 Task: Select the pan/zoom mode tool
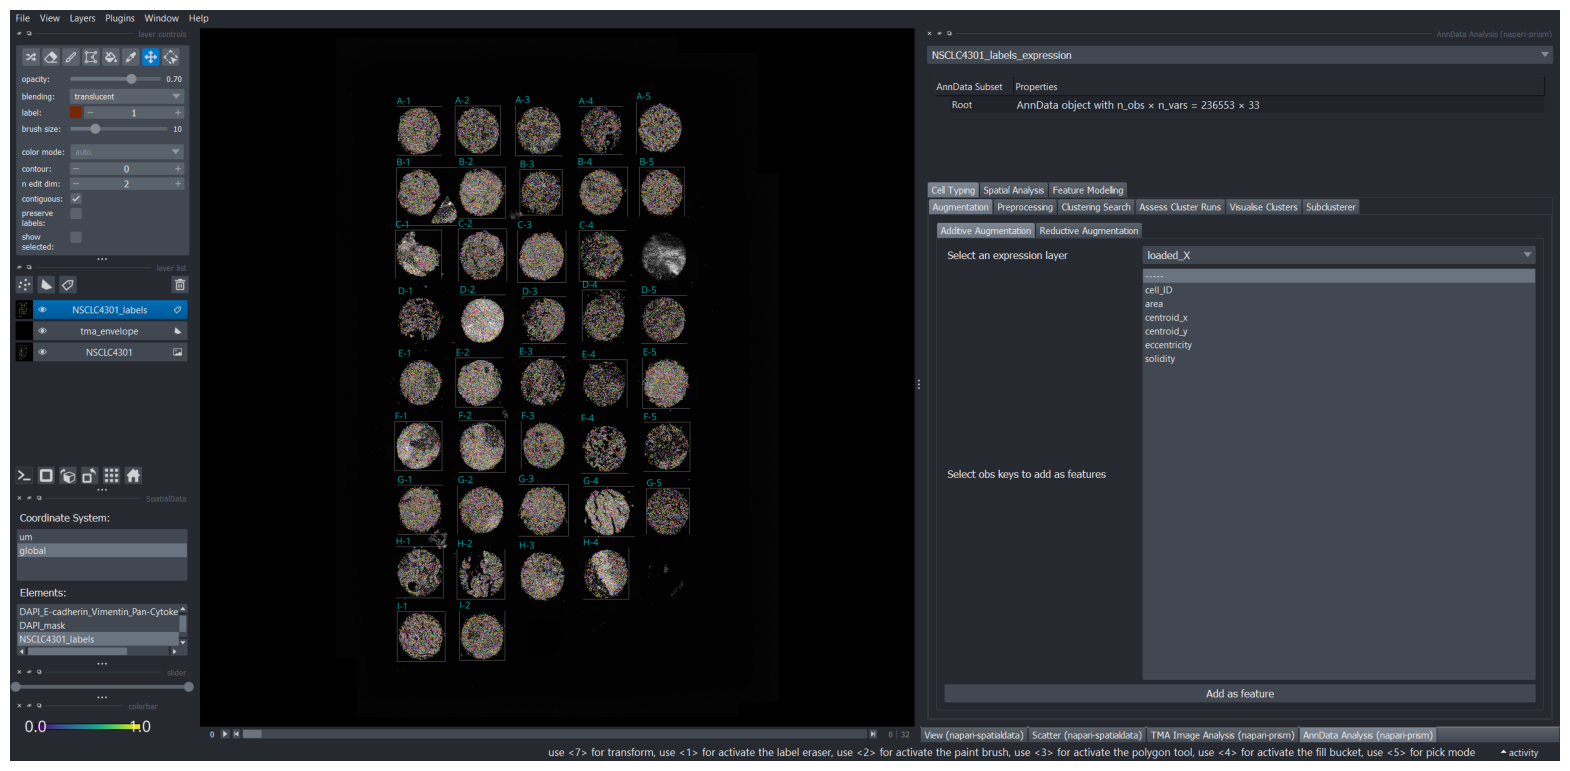pyautogui.click(x=151, y=57)
